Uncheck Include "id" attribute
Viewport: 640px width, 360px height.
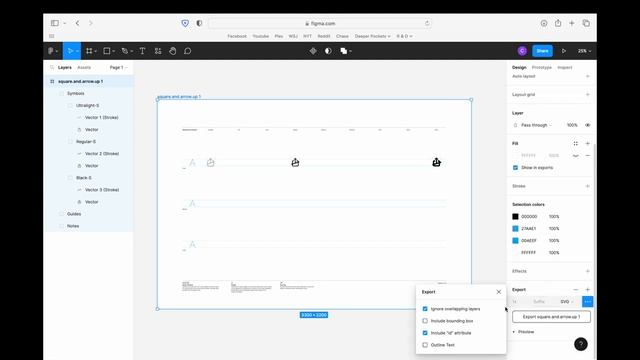click(425, 333)
